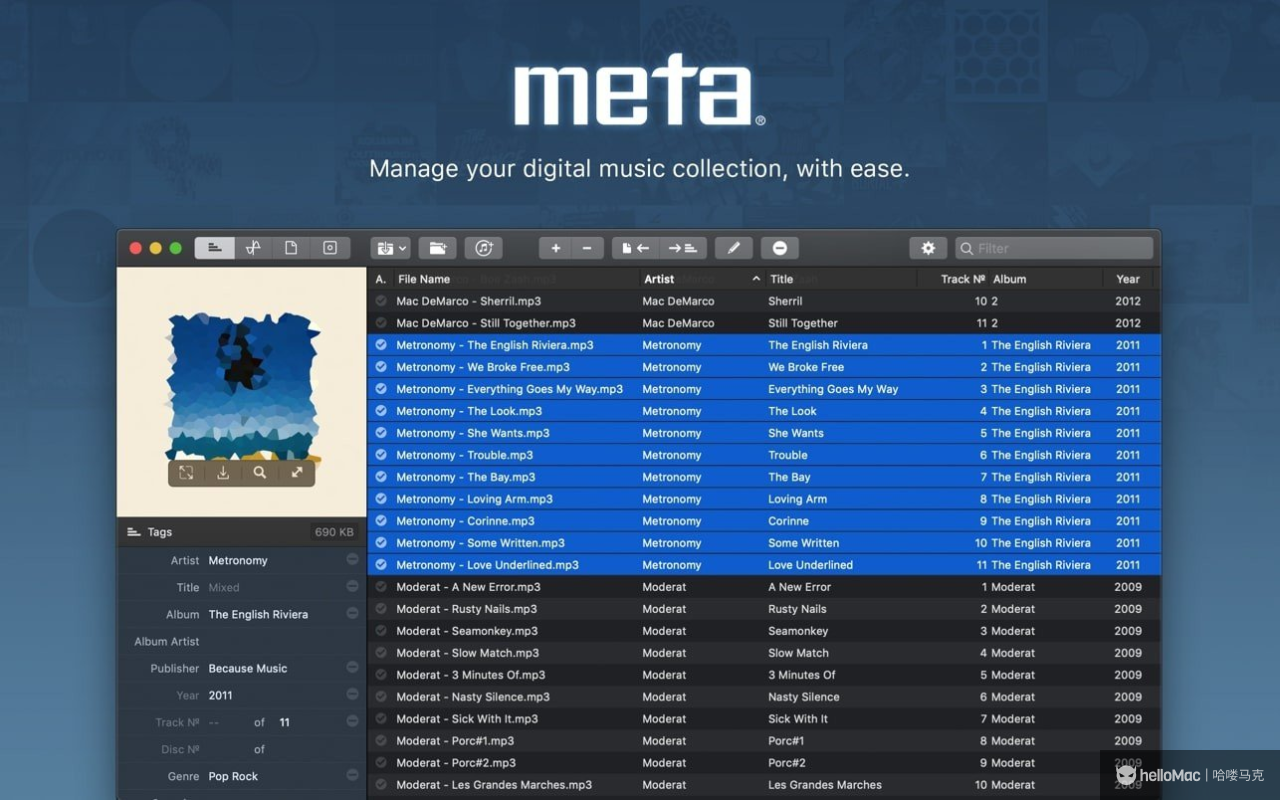
Task: Uncheck Metronomy - Love Underlined.mp3
Action: point(381,565)
